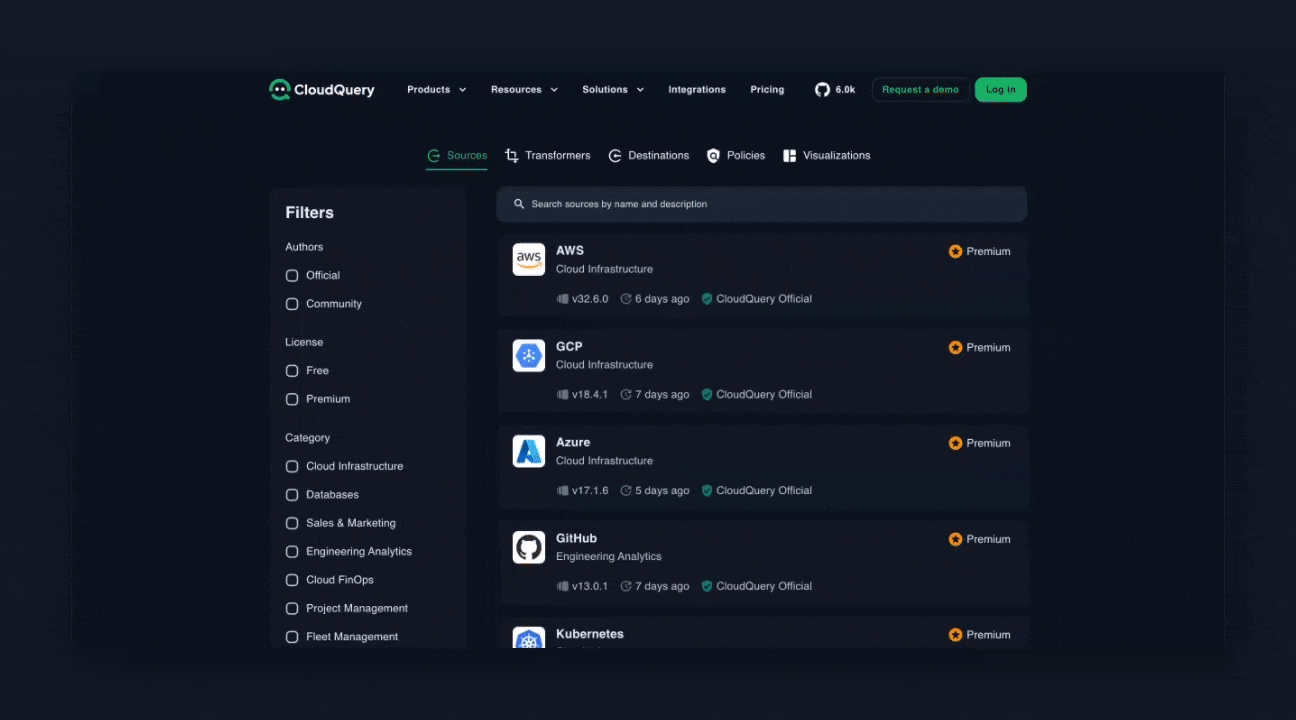Click the GitHub plugin logo
Viewport: 1296px width, 720px height.
coord(529,547)
